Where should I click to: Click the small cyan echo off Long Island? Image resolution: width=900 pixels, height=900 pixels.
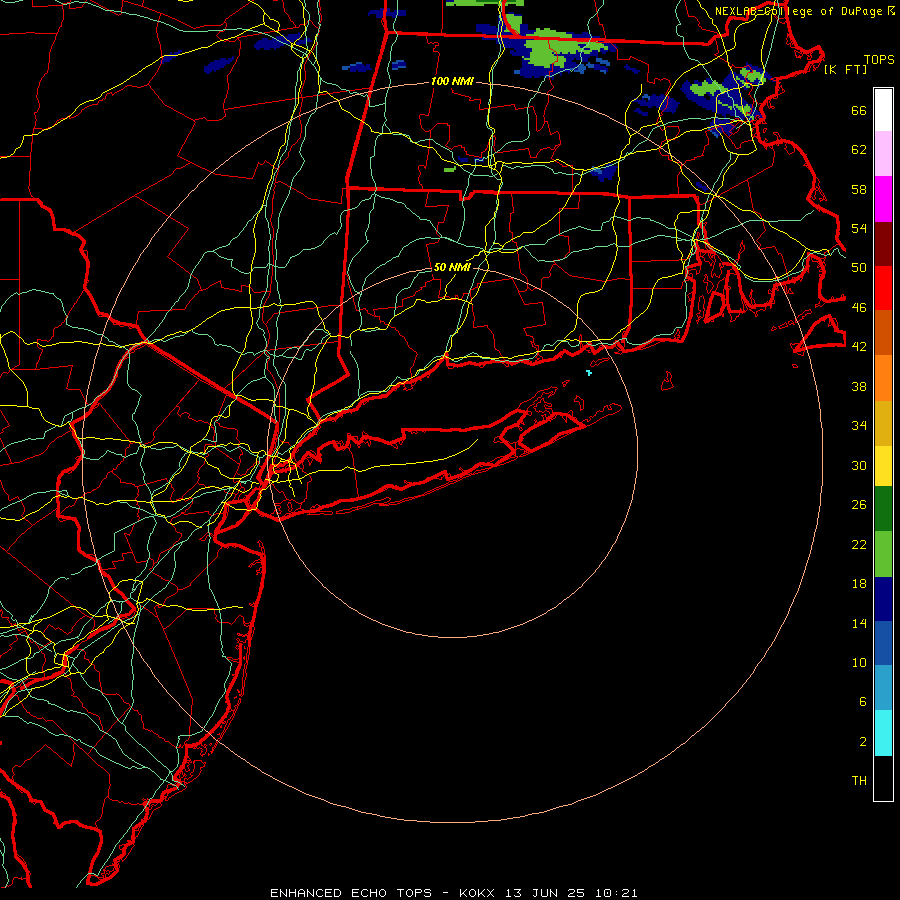(589, 373)
